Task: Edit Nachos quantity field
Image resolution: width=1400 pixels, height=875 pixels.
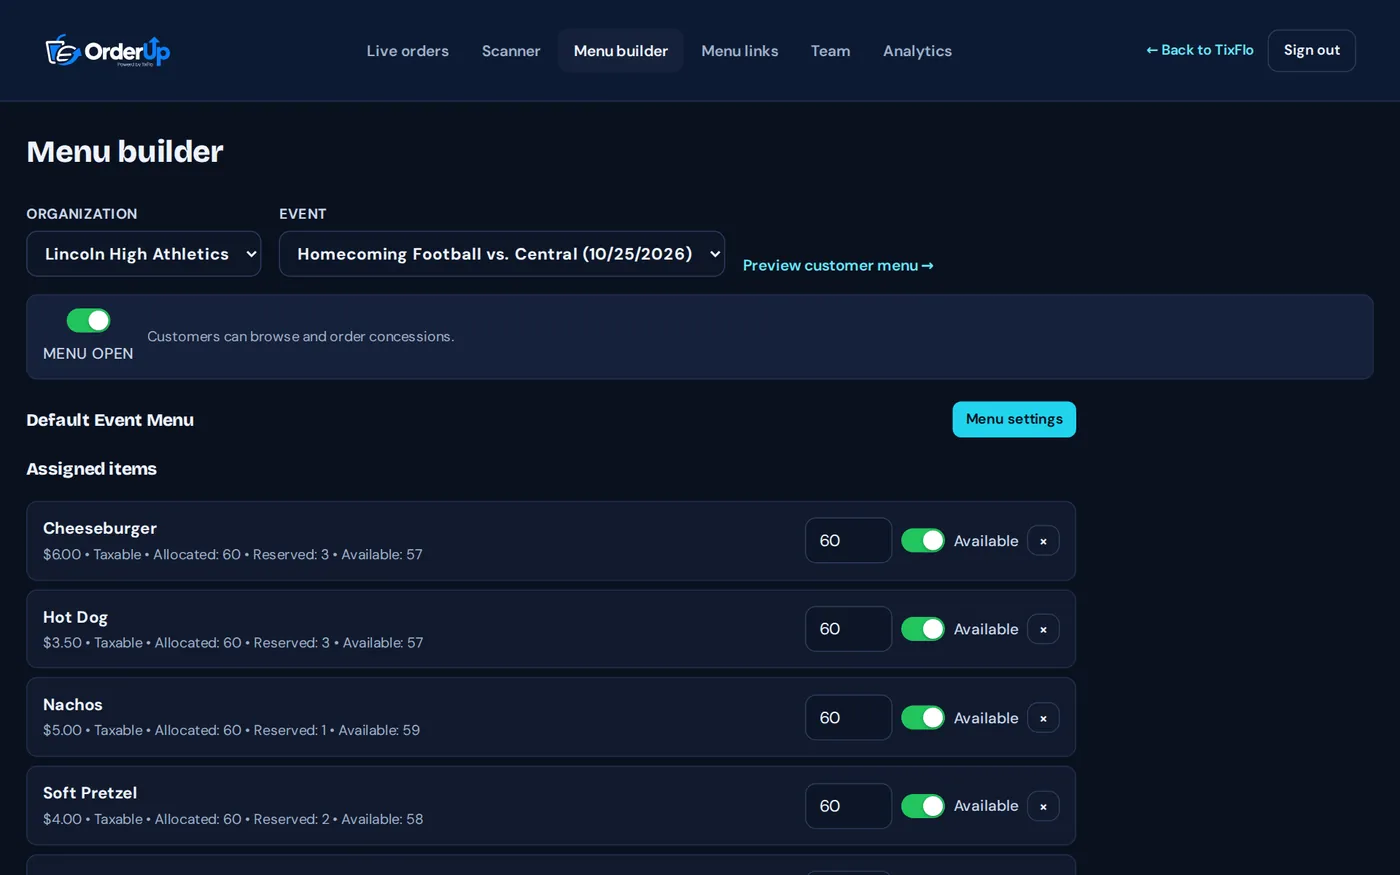Action: click(x=848, y=718)
